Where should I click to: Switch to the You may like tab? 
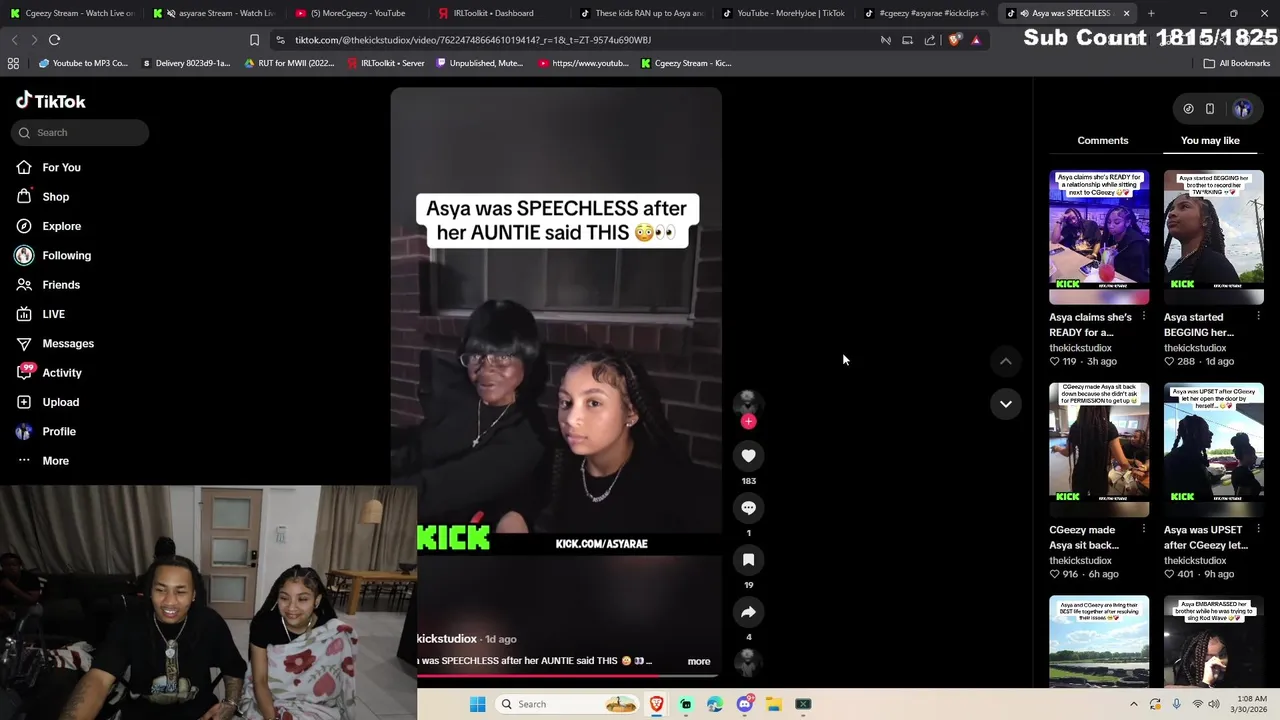pyautogui.click(x=1210, y=140)
